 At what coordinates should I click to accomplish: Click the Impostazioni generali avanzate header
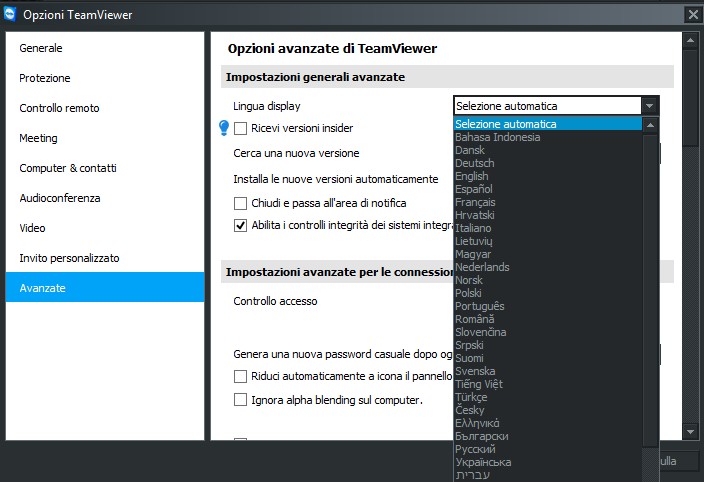tap(447, 77)
